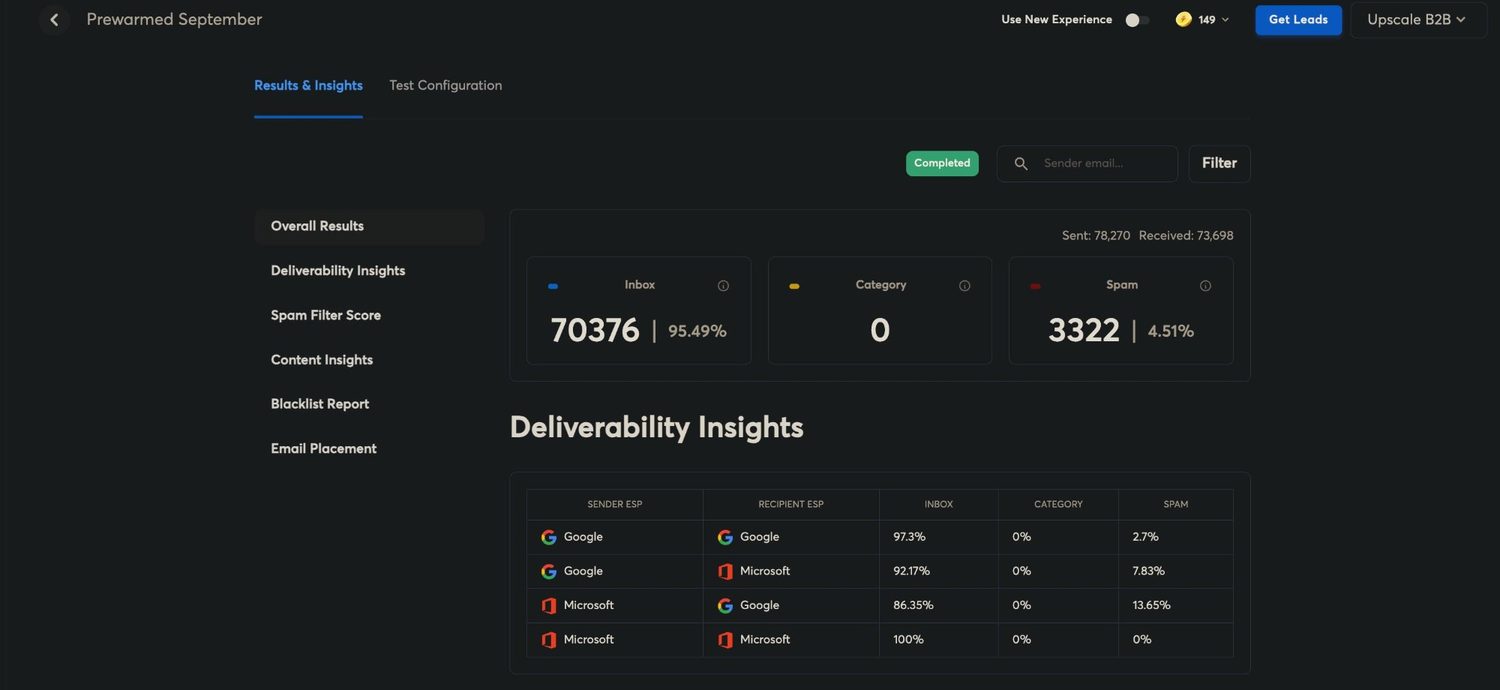Click the 7.83% spam value

point(1148,571)
